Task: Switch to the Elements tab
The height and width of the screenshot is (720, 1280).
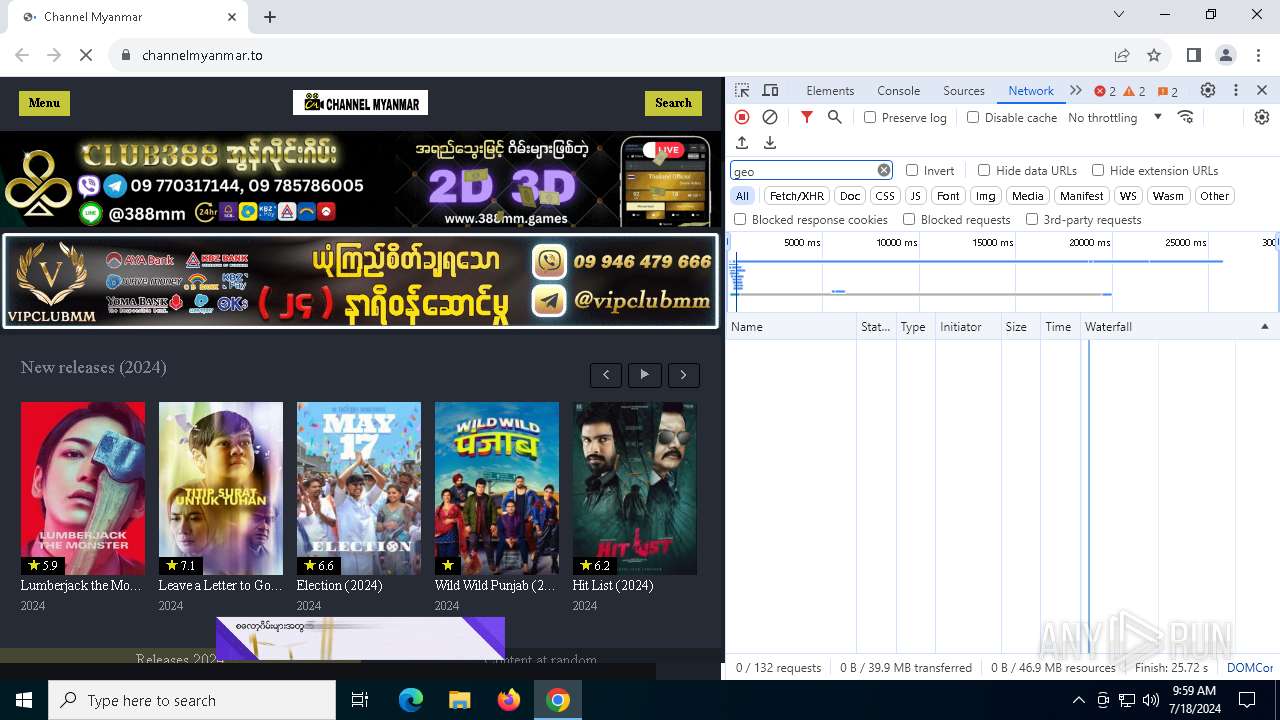Action: click(830, 90)
